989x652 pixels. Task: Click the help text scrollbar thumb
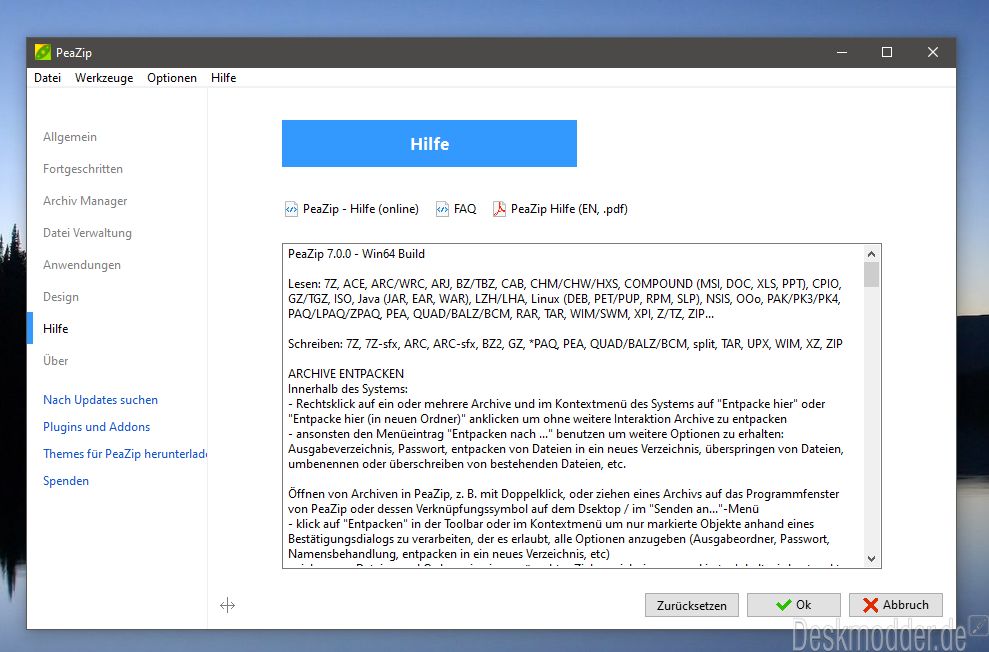pyautogui.click(x=871, y=275)
